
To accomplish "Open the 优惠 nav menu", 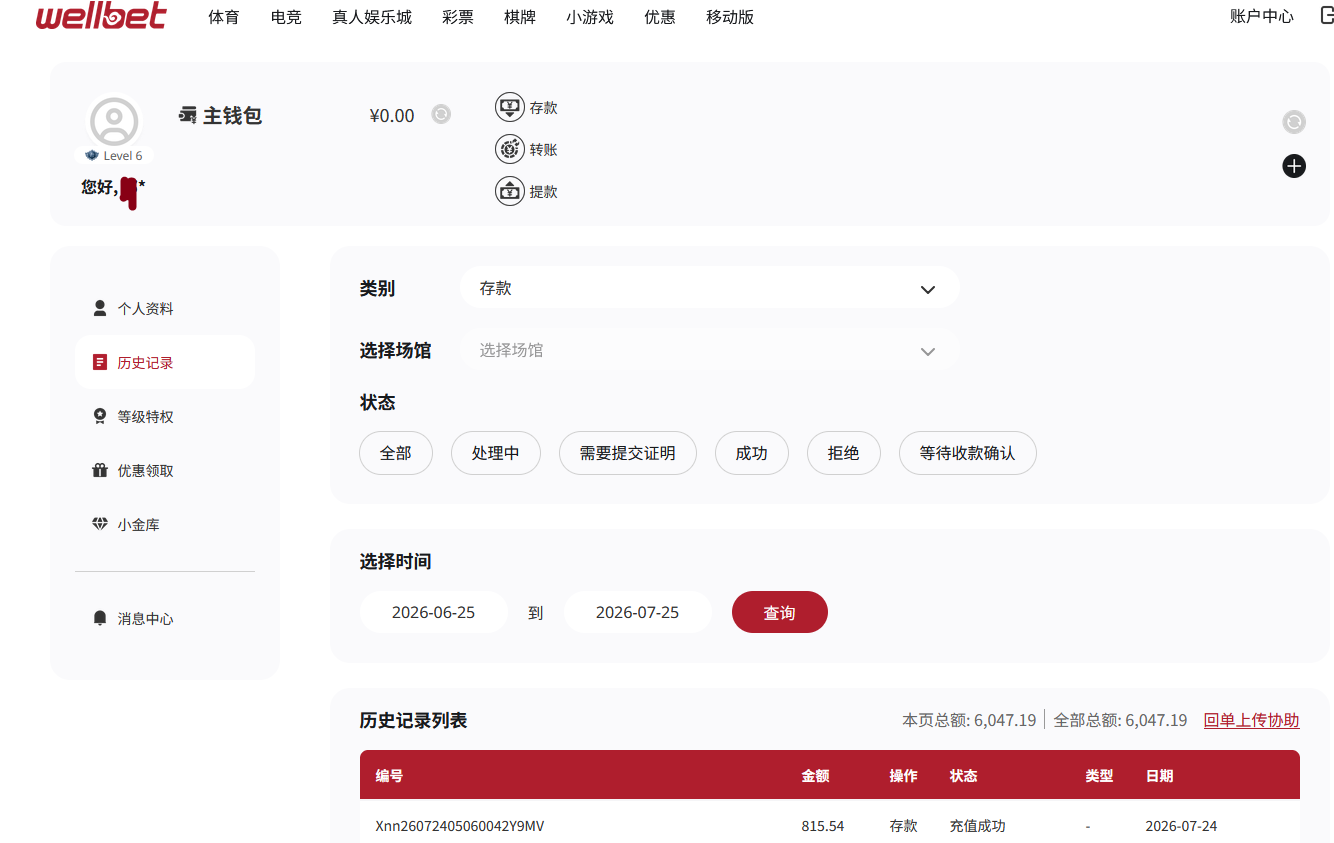I will point(660,17).
